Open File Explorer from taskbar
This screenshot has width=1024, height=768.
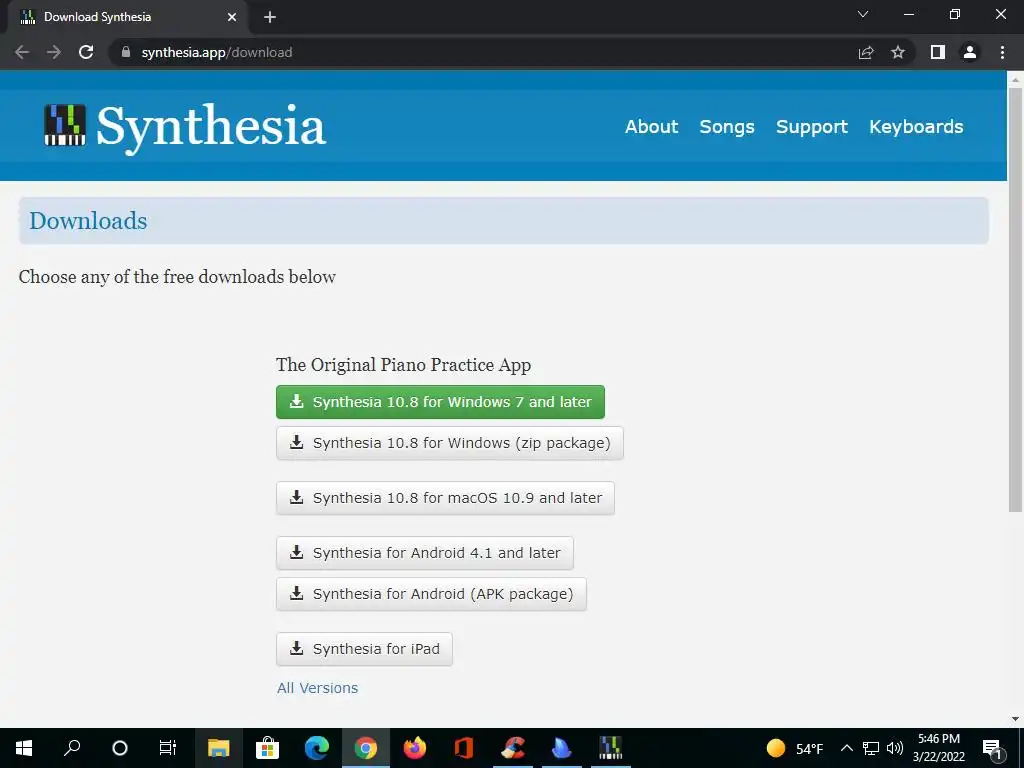coord(219,748)
